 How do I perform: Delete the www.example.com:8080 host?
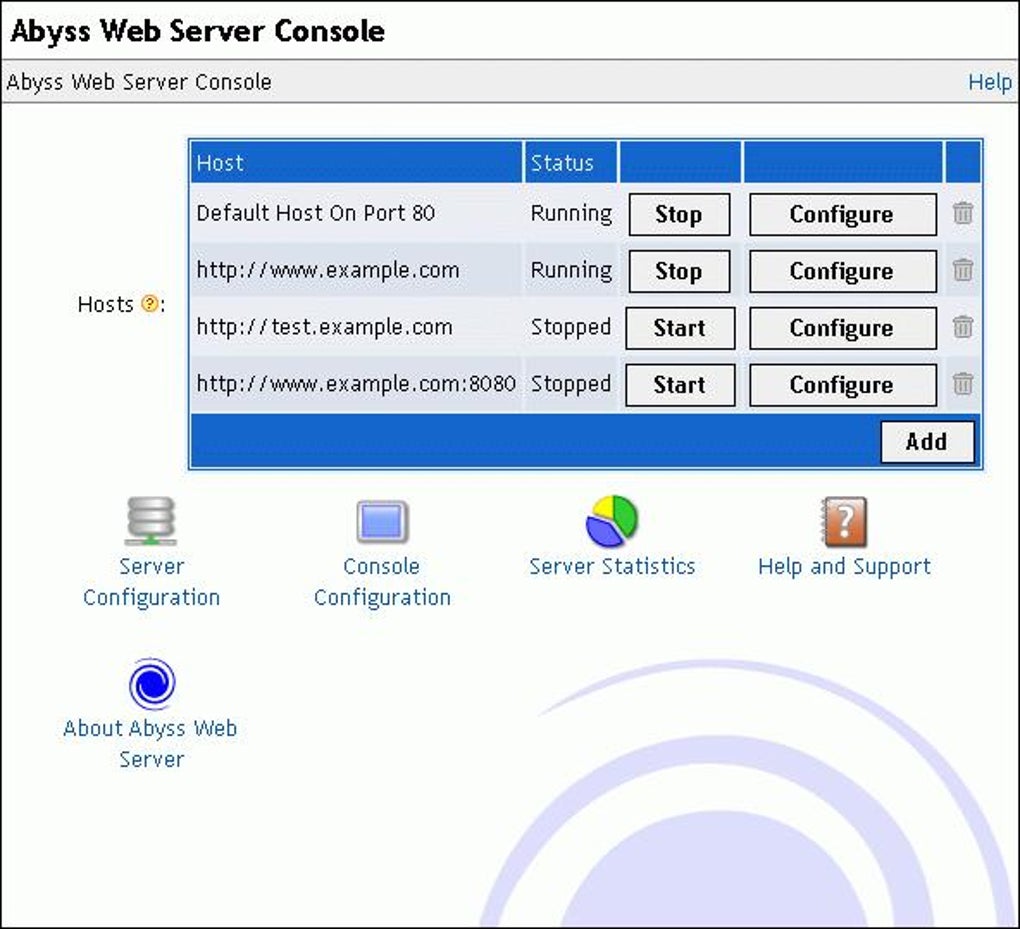click(x=963, y=383)
